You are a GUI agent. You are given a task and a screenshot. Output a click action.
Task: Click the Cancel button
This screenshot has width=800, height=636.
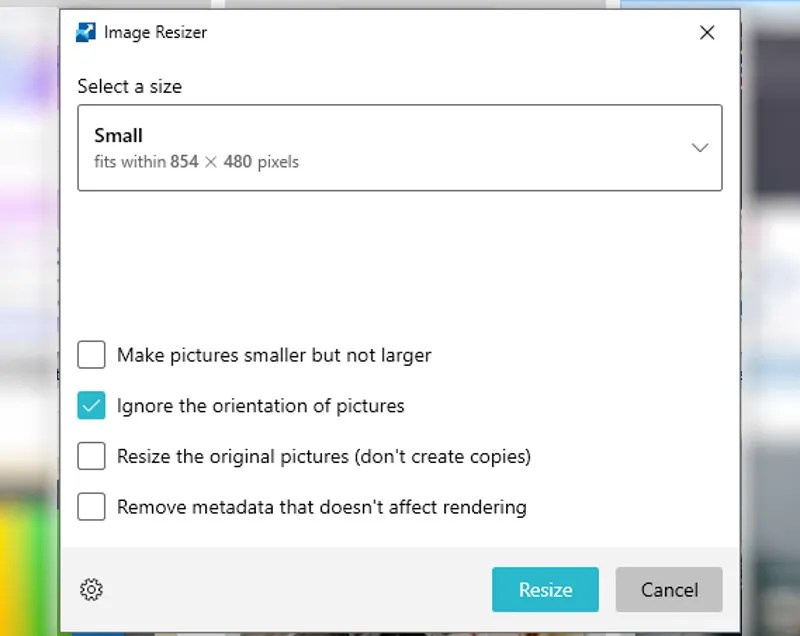click(668, 590)
